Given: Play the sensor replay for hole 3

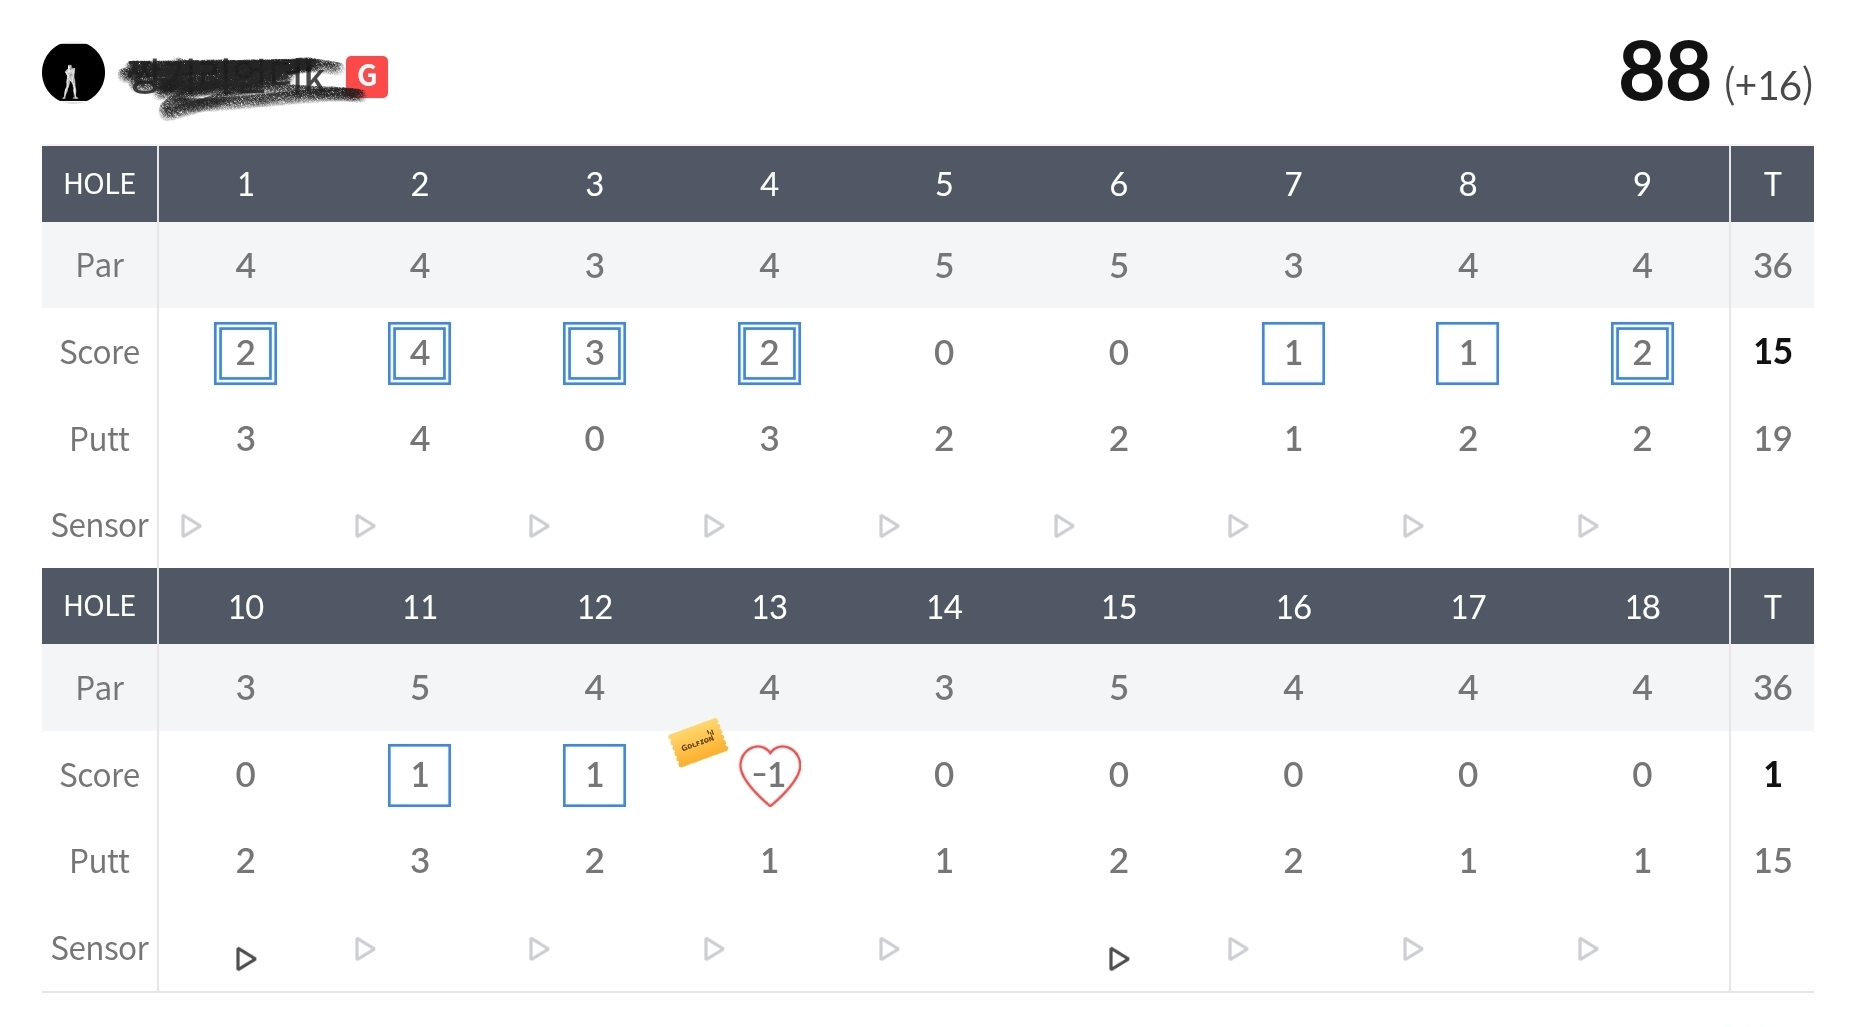Looking at the screenshot, I should (x=539, y=526).
